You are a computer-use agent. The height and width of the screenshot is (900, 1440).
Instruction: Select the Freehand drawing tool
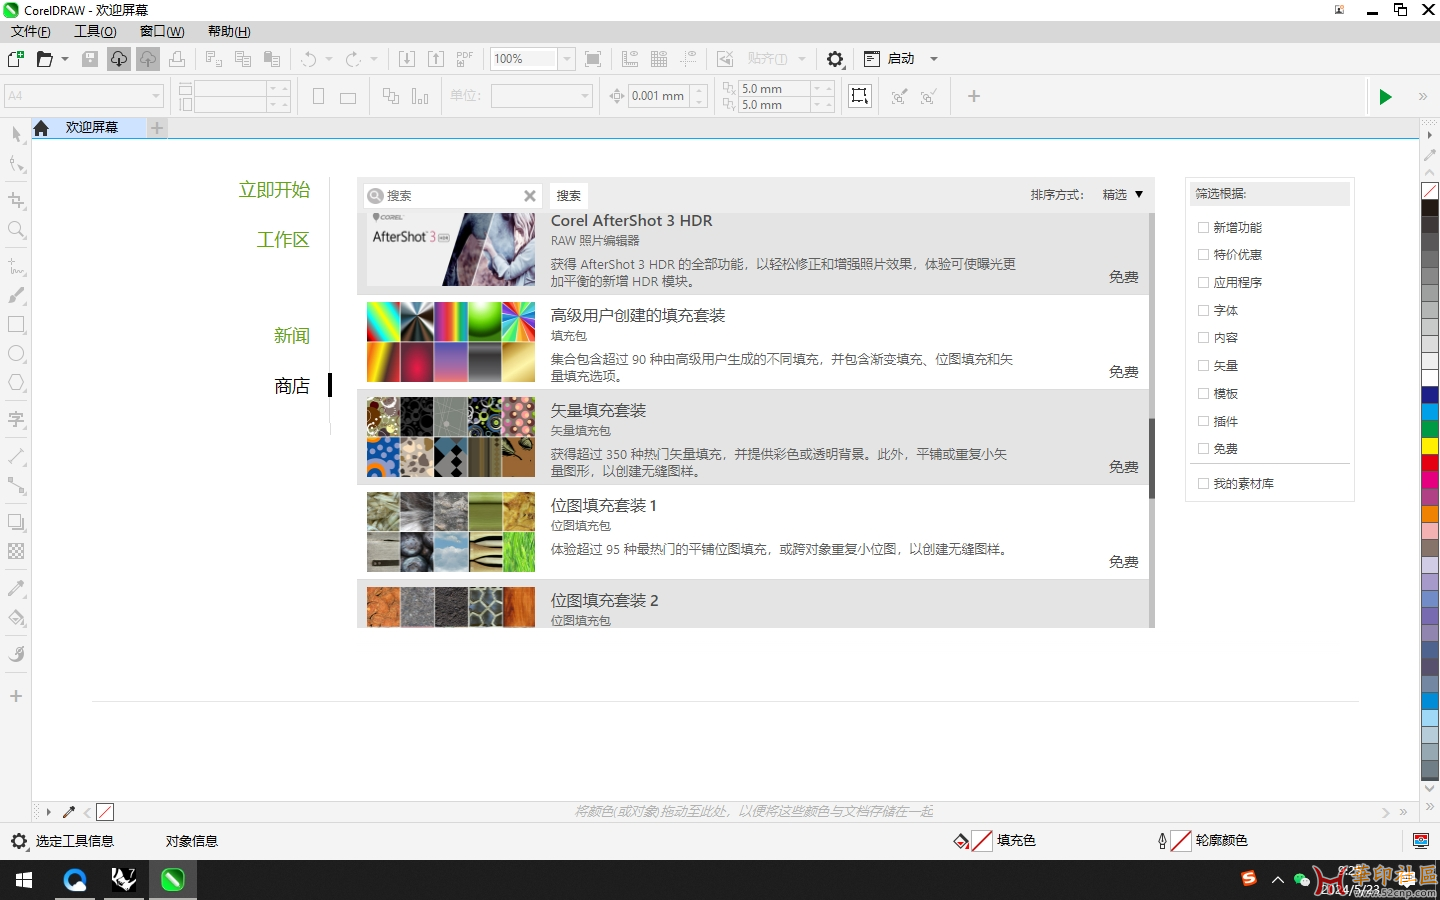coord(16,267)
